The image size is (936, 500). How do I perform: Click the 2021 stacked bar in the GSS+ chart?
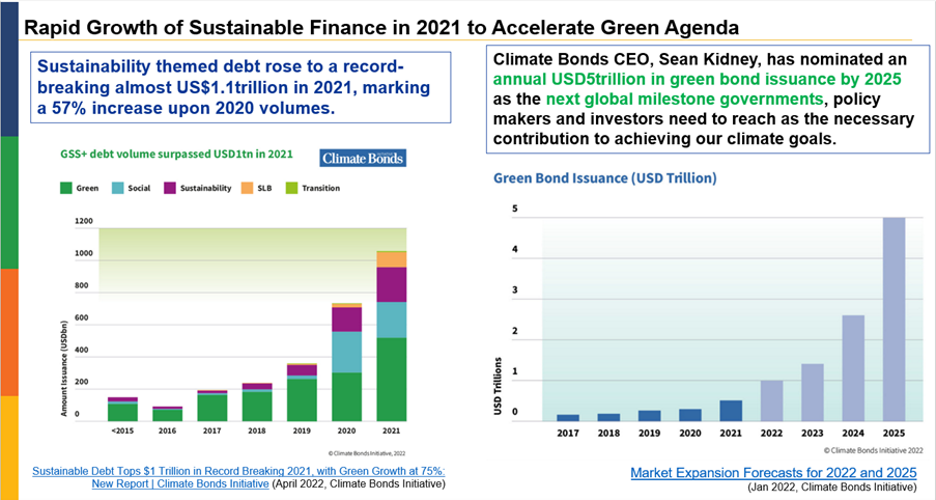[x=392, y=336]
